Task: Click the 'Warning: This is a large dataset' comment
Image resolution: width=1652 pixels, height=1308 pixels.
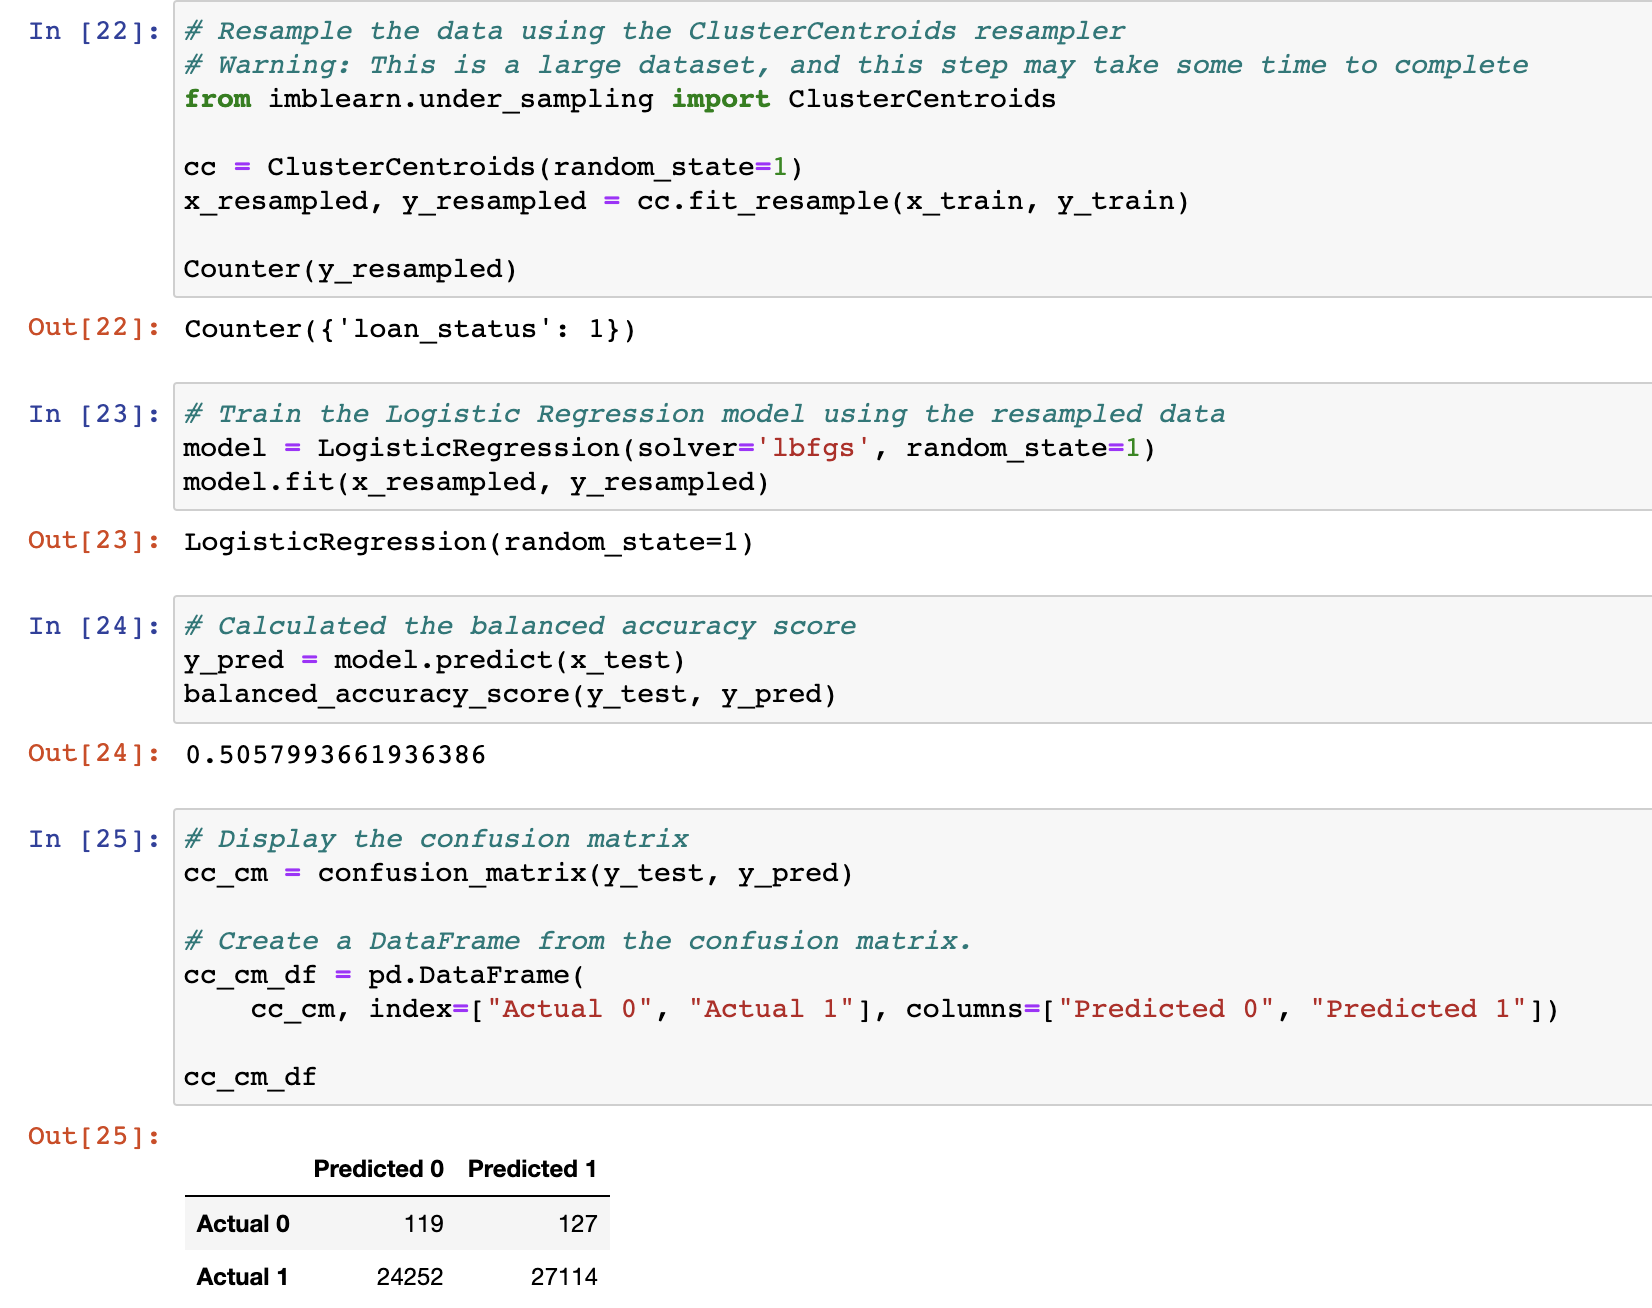Action: click(x=856, y=65)
